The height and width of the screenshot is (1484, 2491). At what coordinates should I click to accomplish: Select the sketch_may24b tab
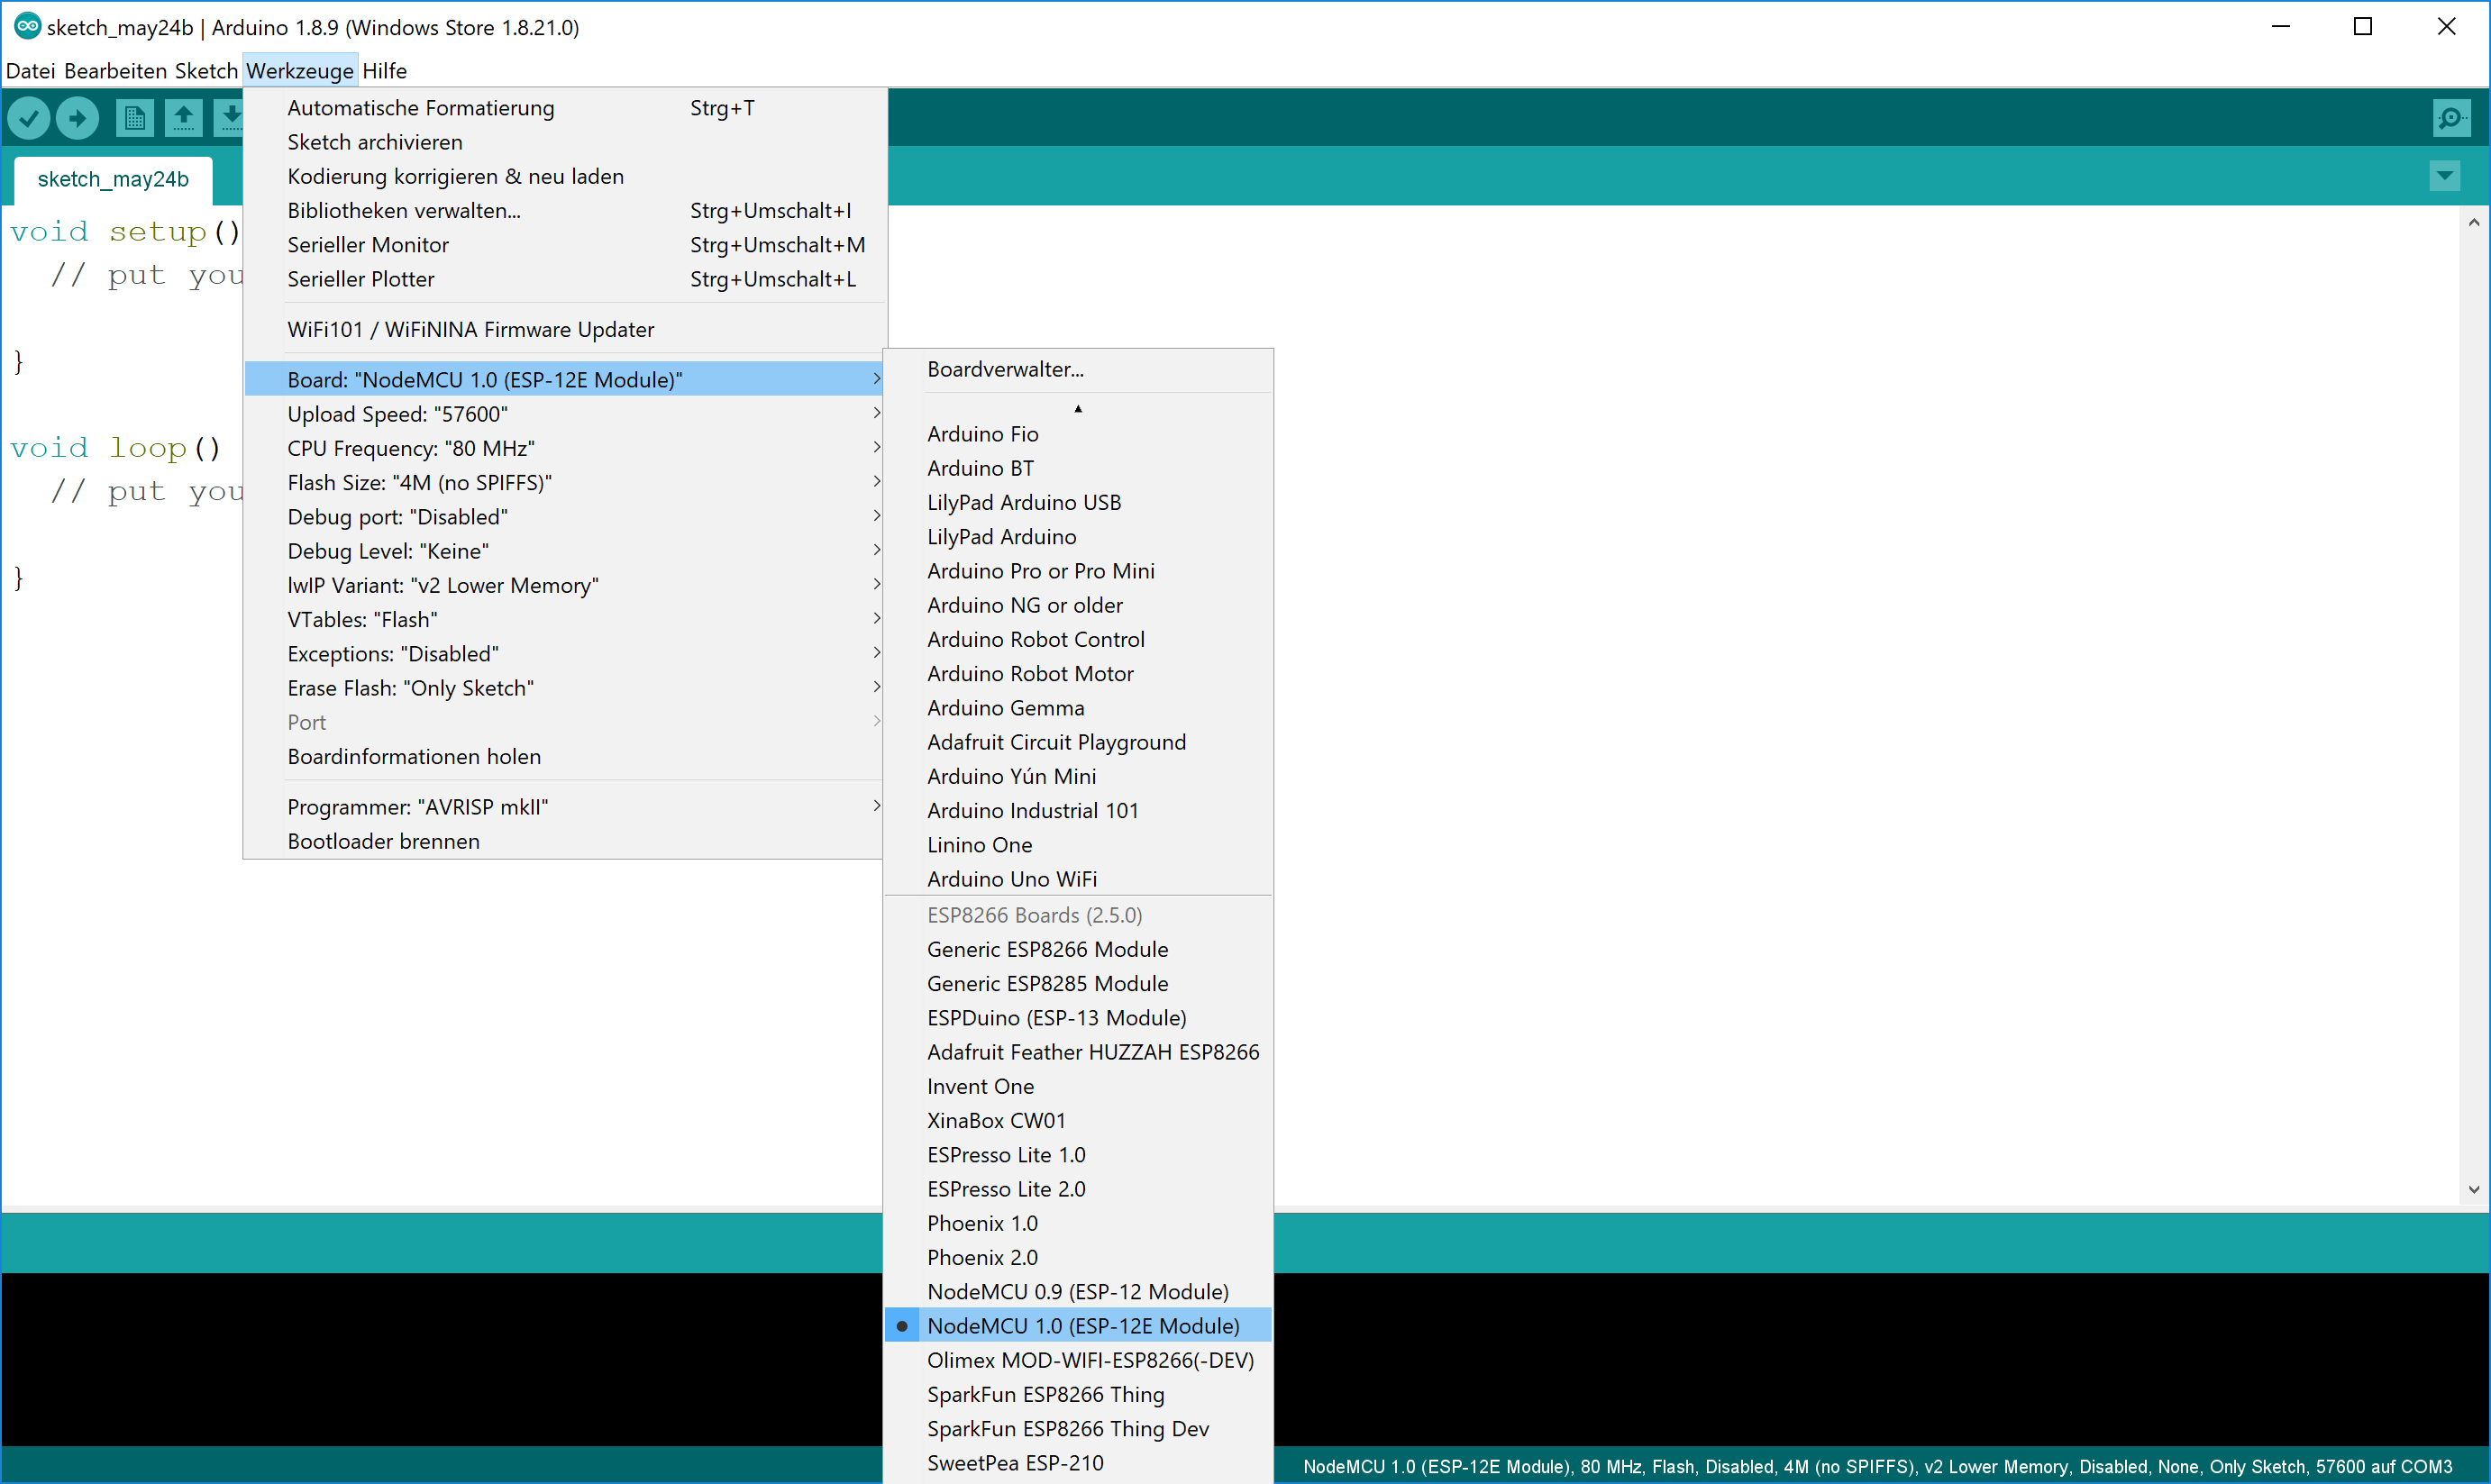pyautogui.click(x=113, y=179)
